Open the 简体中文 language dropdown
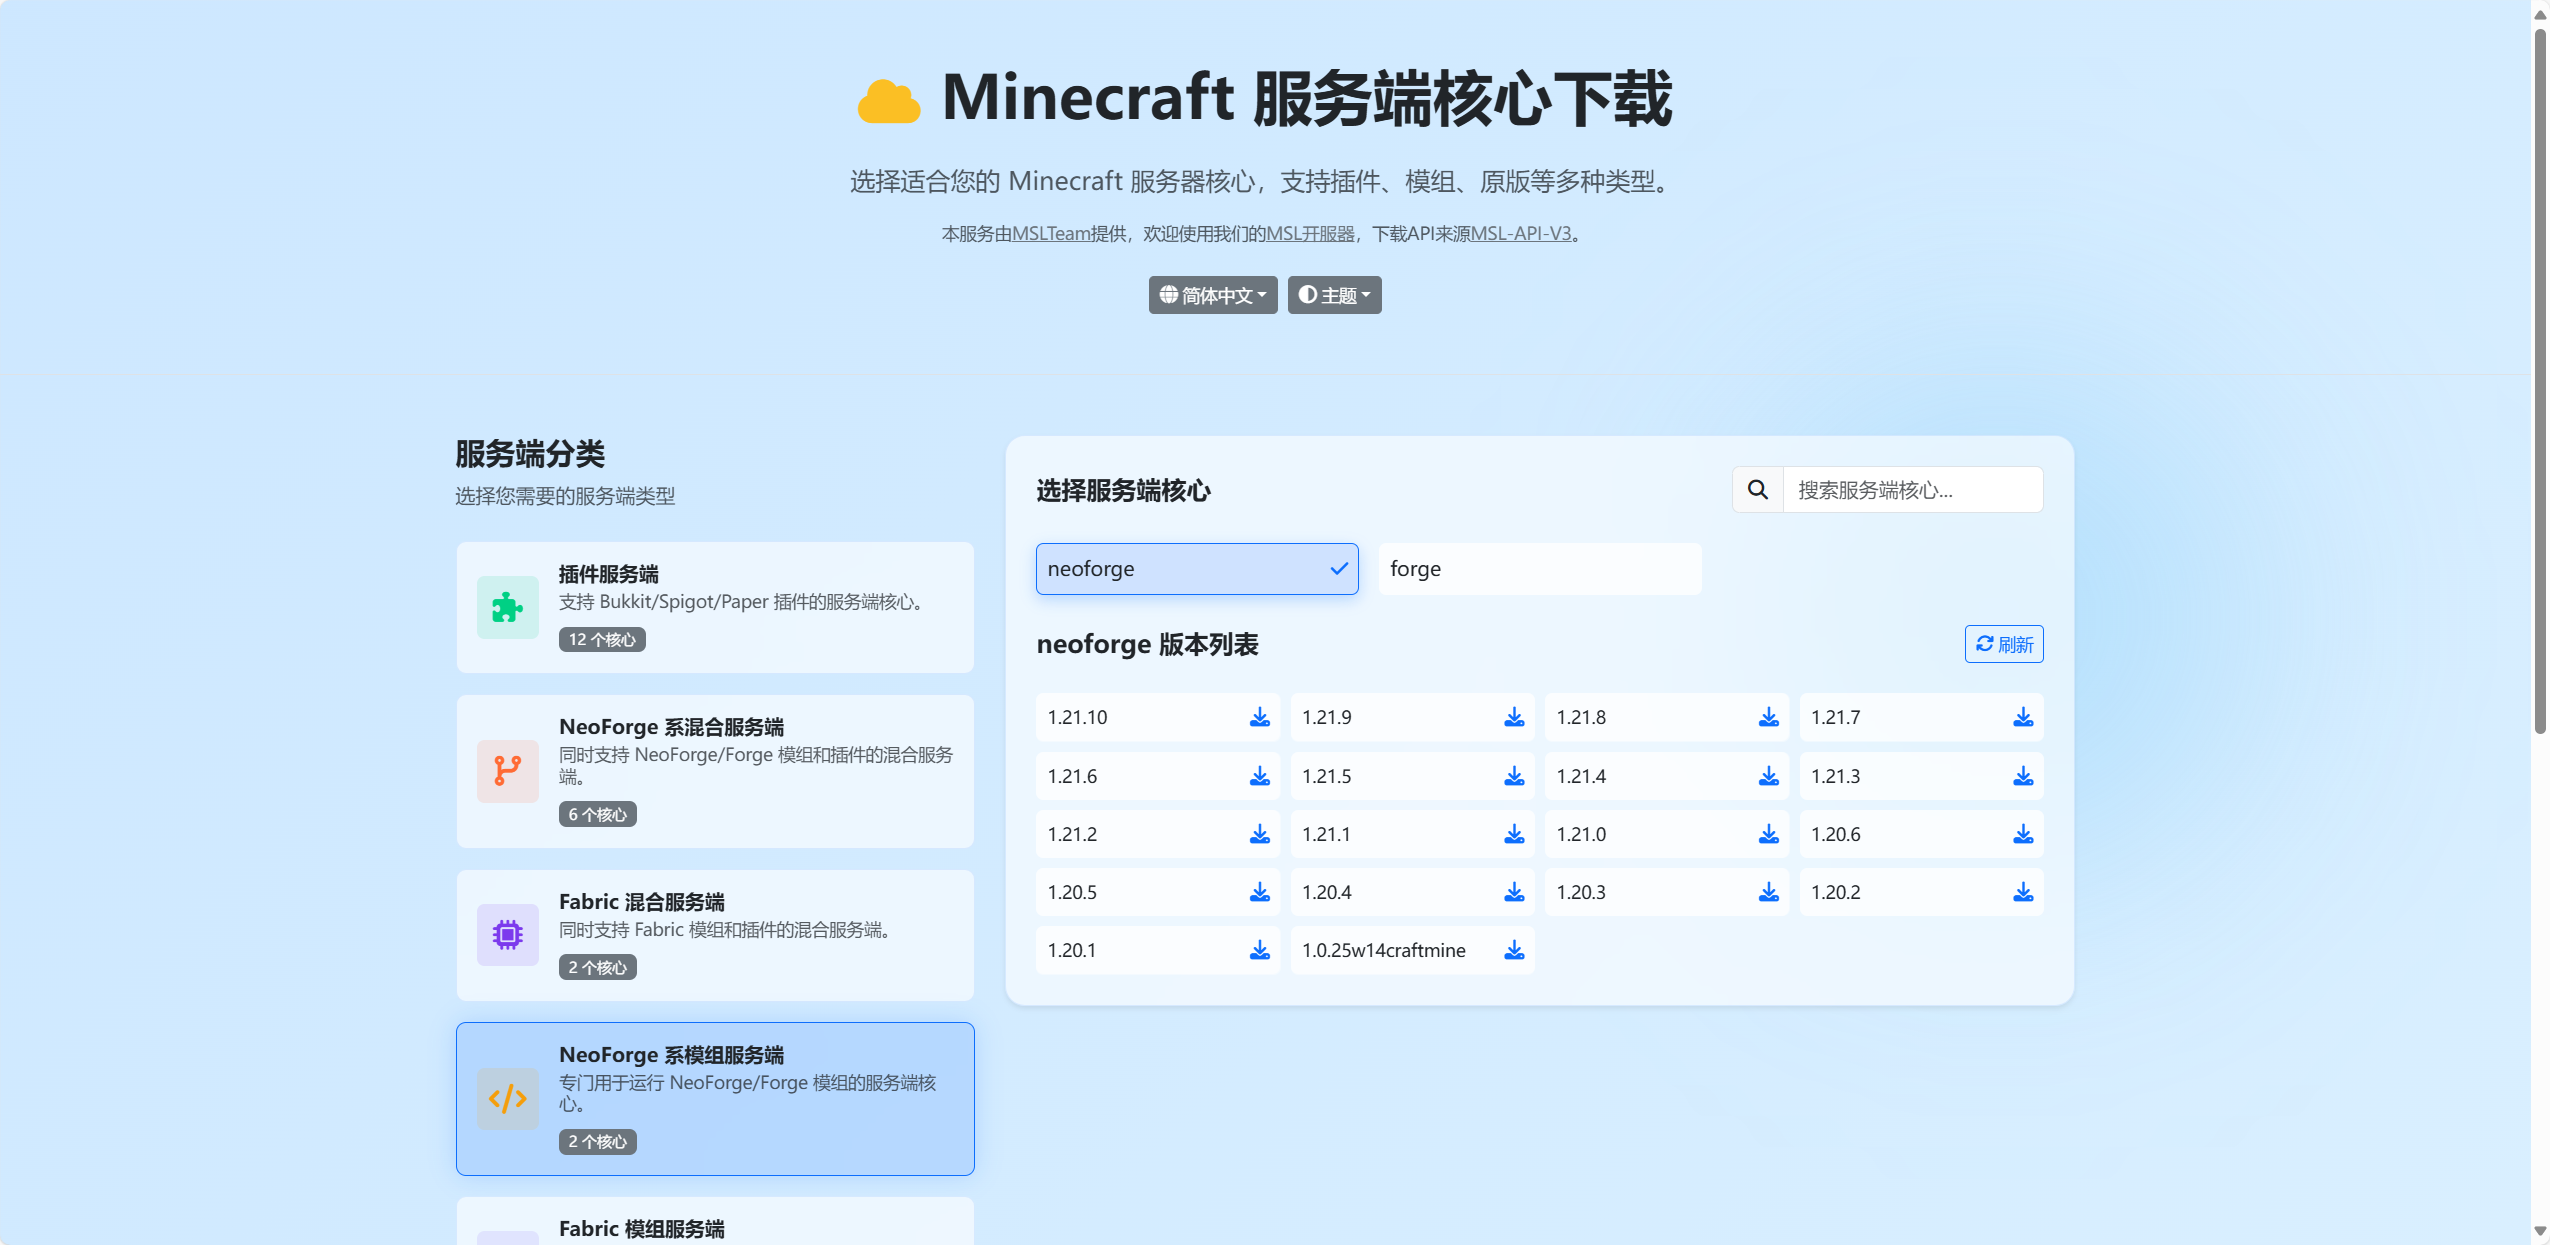The image size is (2550, 1245). (x=1212, y=295)
